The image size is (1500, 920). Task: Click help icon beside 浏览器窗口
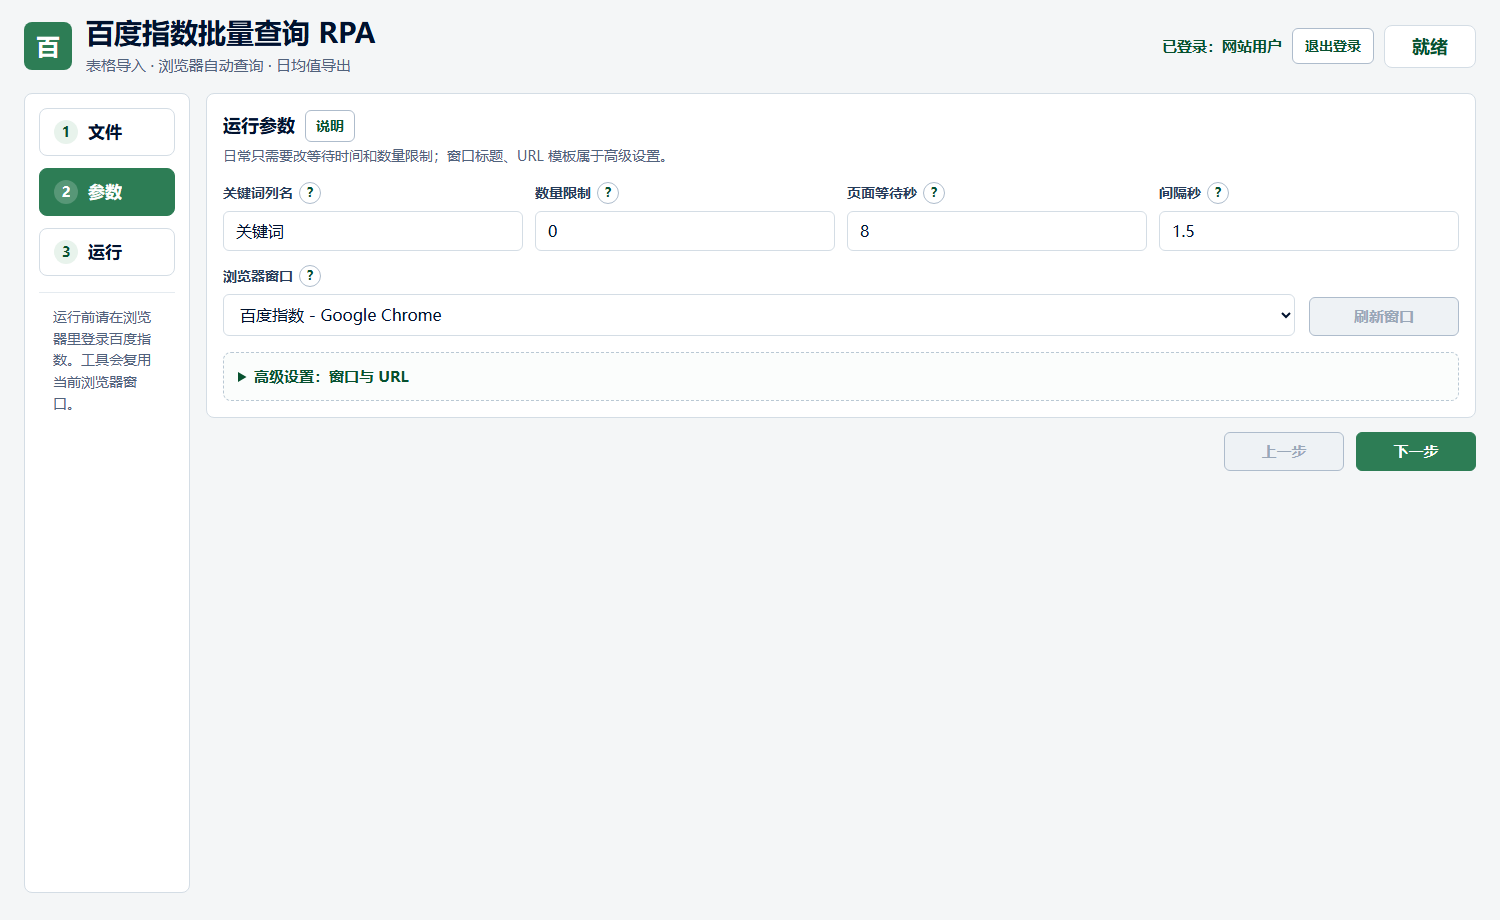310,276
